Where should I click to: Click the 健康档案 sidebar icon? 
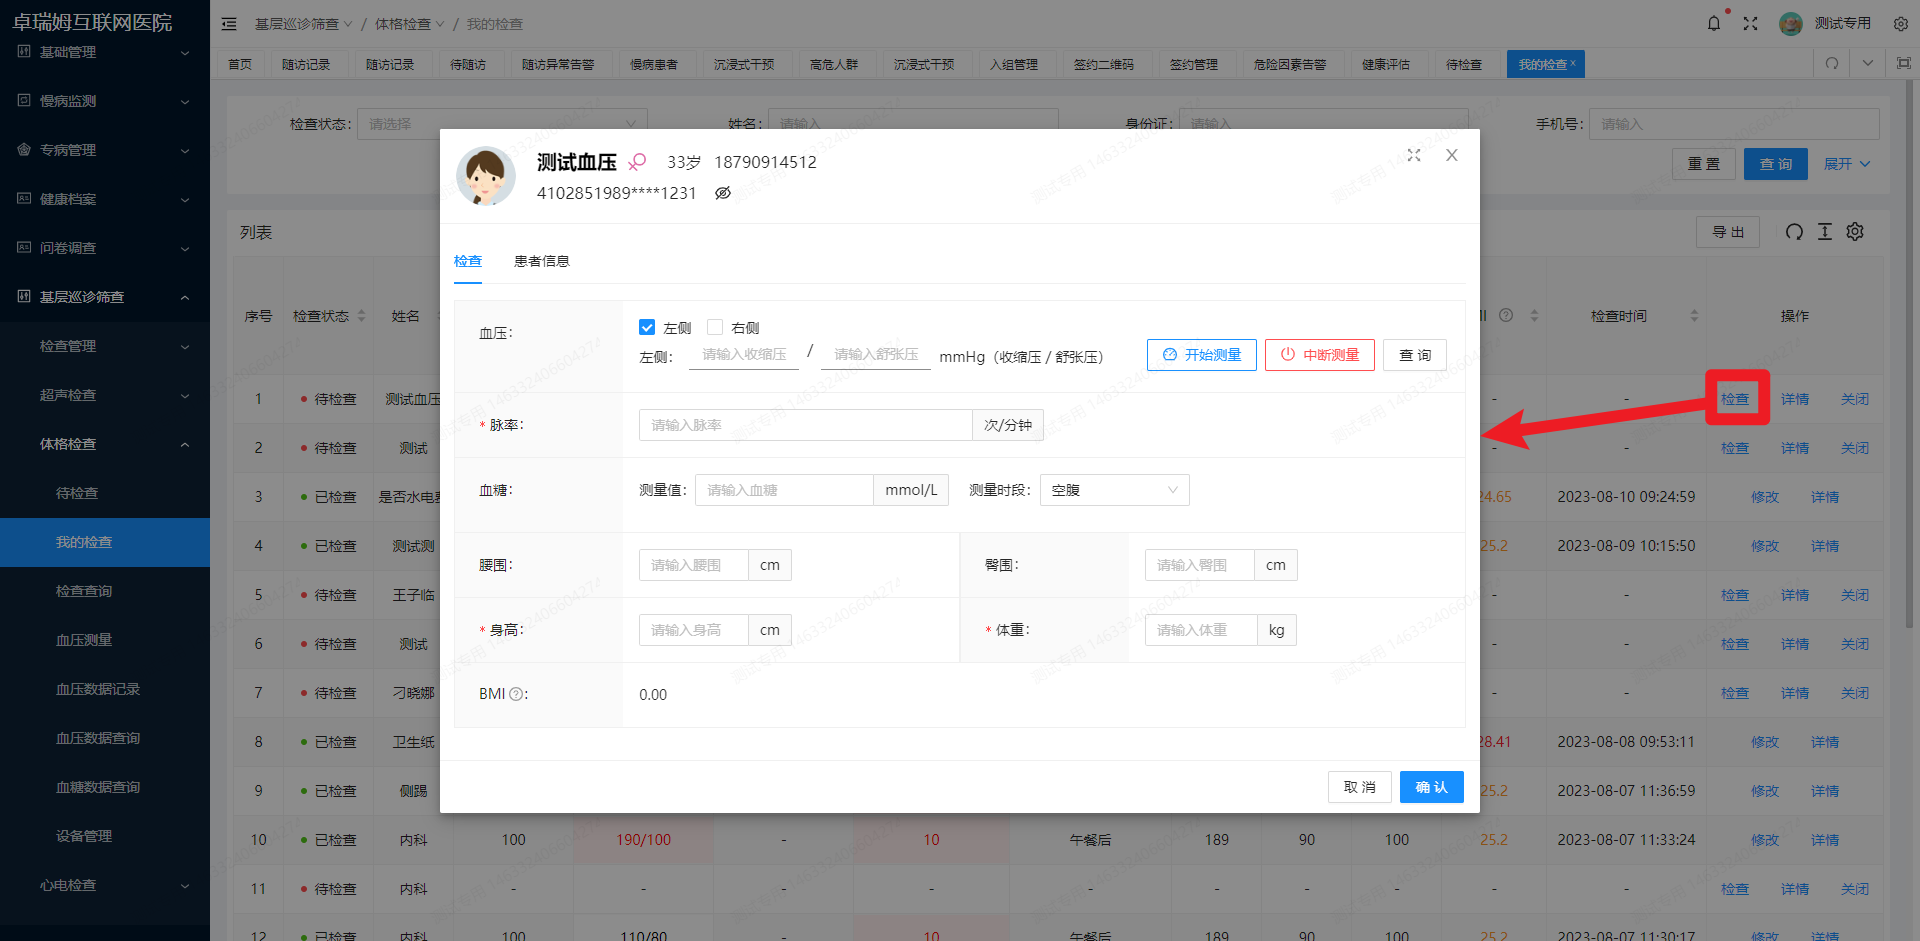(24, 198)
